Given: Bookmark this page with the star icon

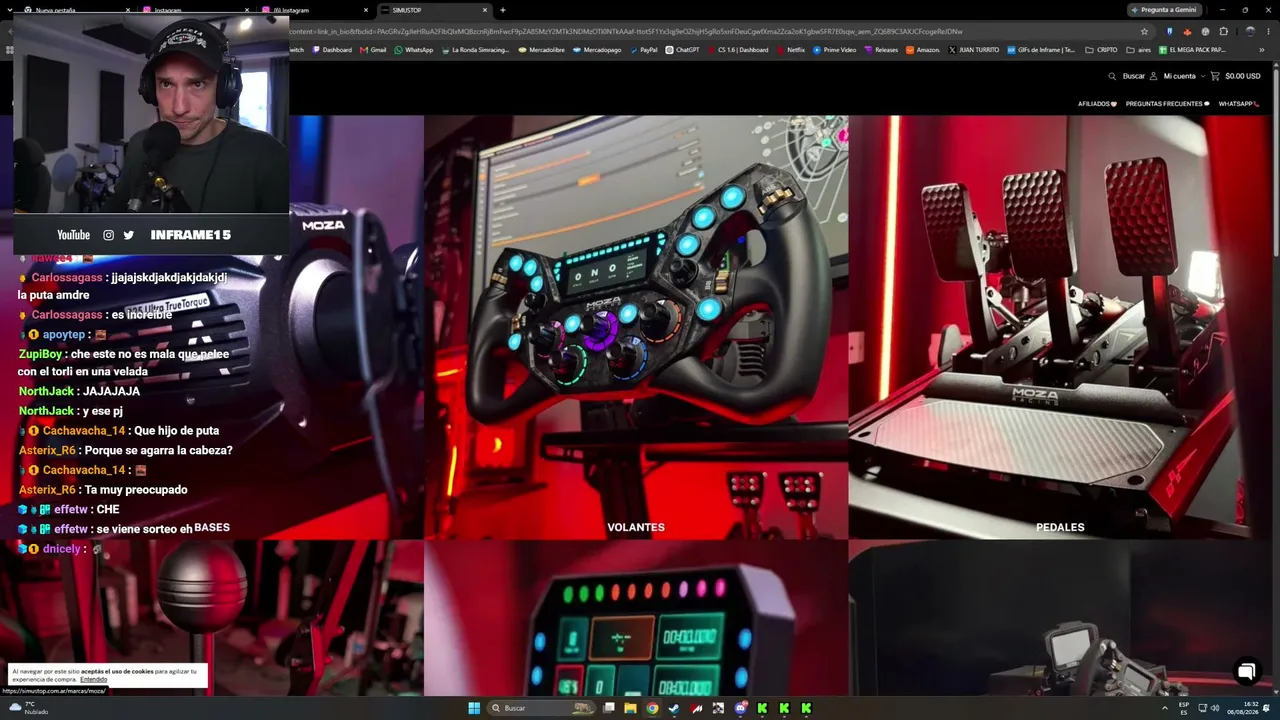Looking at the screenshot, I should click(x=1145, y=31).
